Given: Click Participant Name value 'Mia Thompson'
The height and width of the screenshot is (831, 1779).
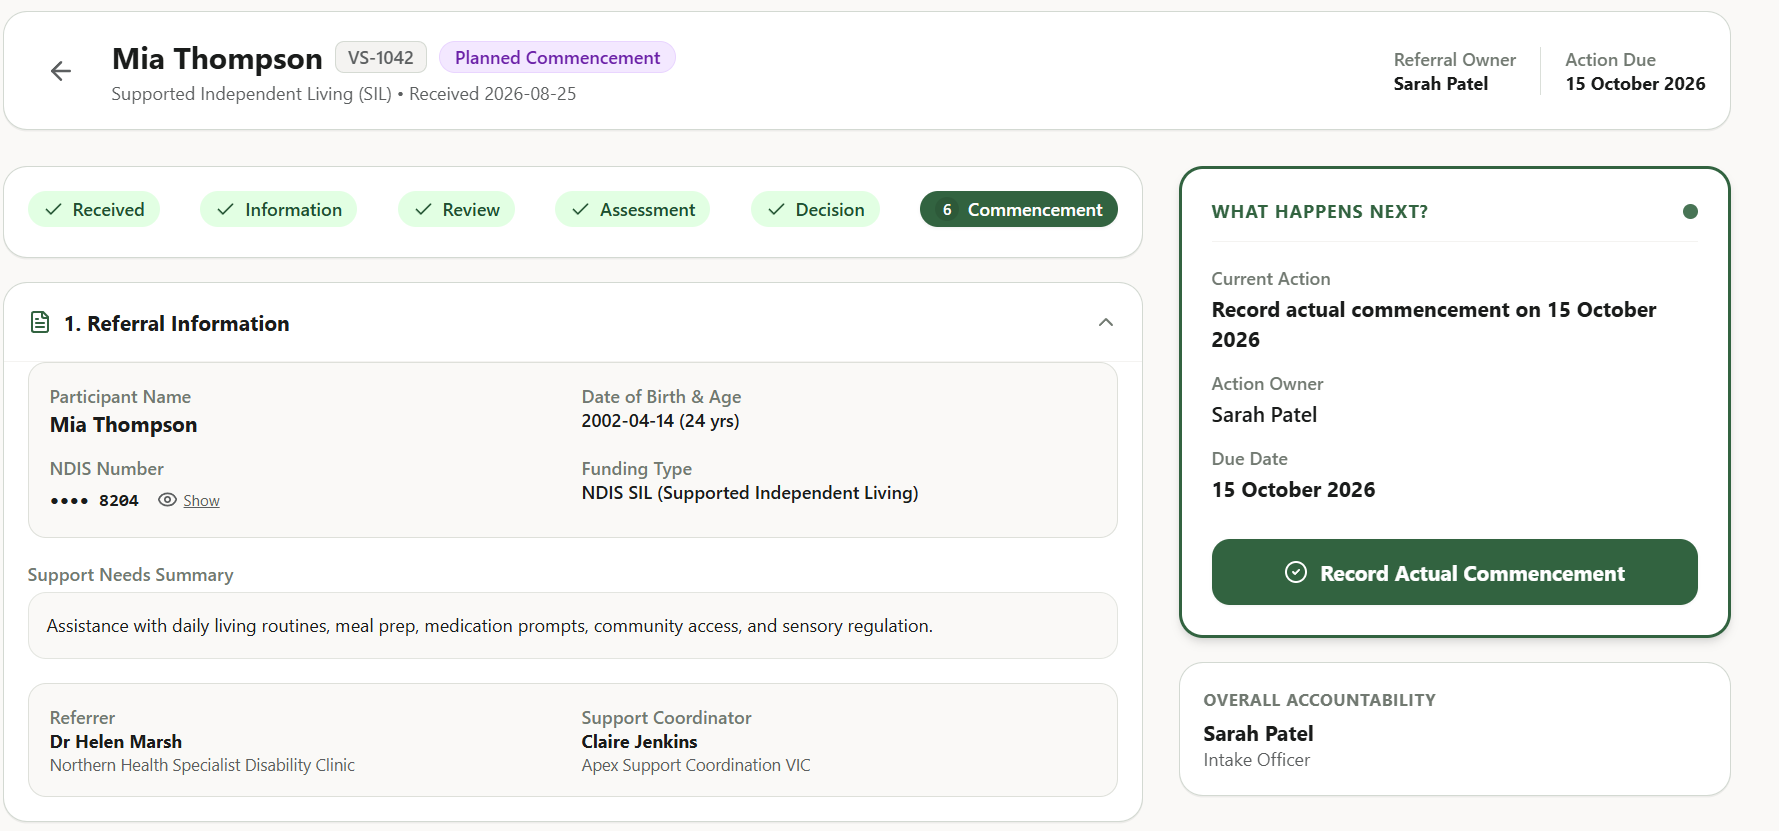Looking at the screenshot, I should tap(123, 425).
